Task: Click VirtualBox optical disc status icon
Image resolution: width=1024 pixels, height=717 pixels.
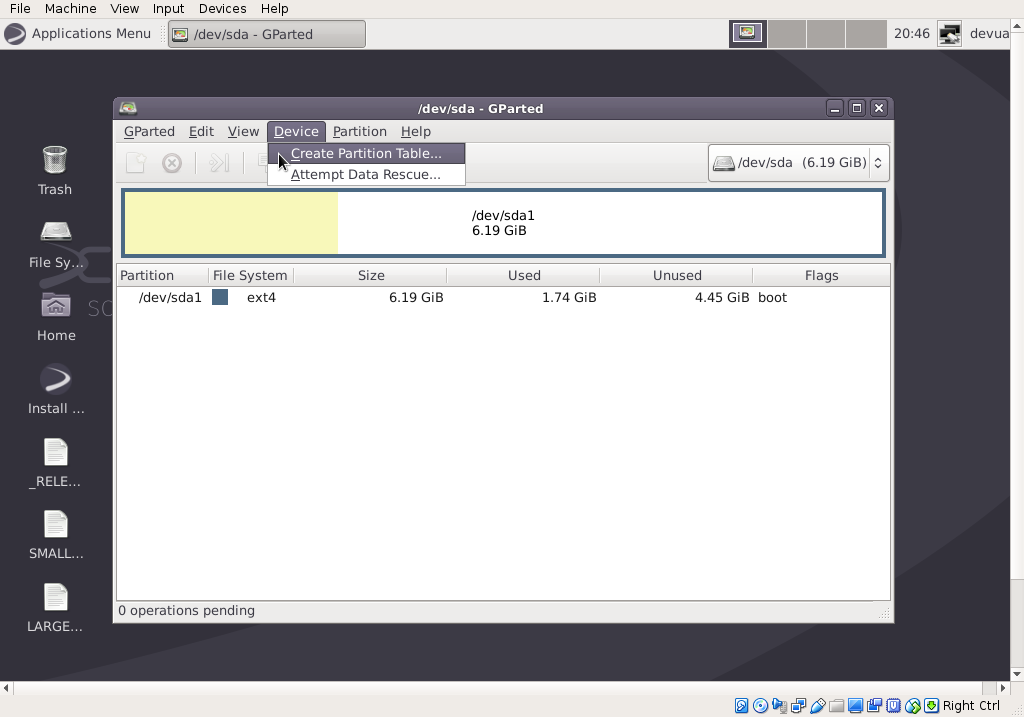Action: 760,705
